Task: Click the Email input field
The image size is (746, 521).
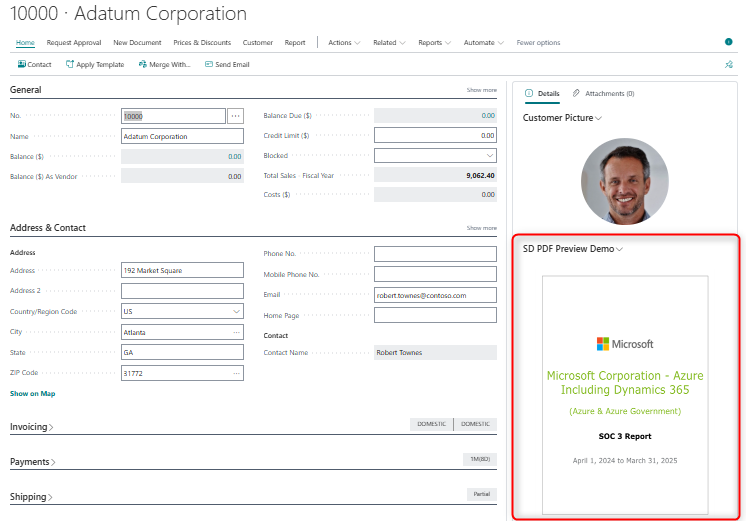Action: click(x=434, y=295)
